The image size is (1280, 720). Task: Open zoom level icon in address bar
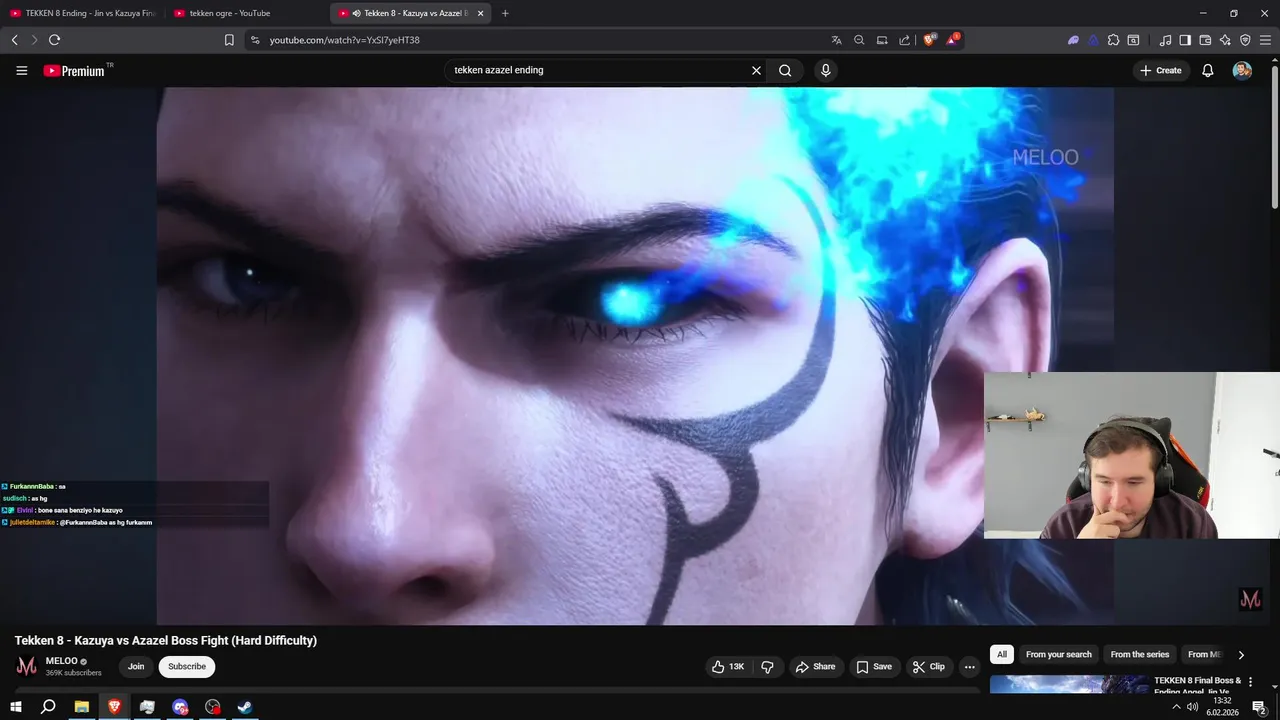[859, 40]
